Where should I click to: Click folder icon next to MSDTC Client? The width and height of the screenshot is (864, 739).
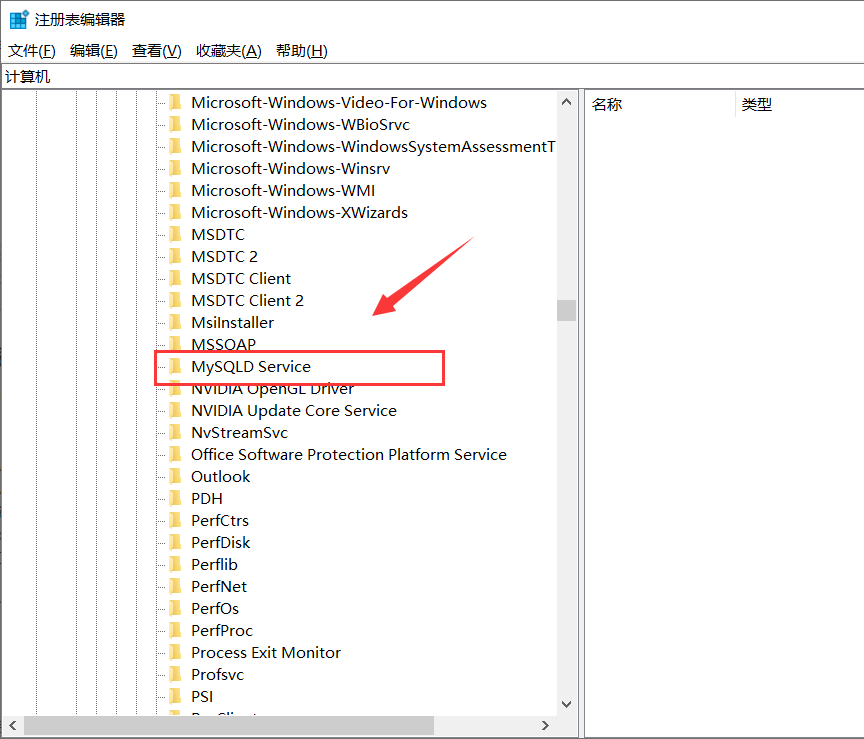click(175, 279)
